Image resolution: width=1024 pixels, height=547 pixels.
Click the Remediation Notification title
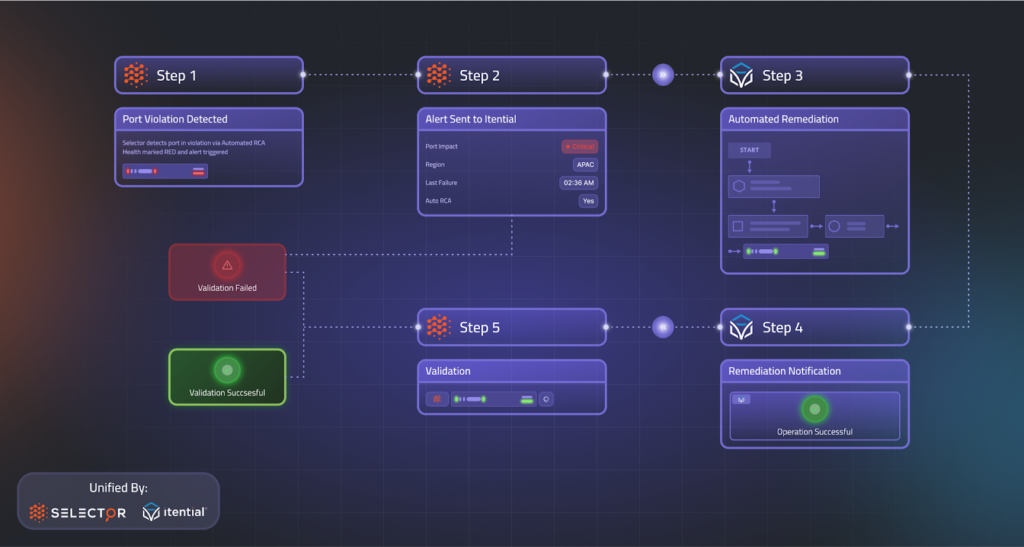tap(784, 371)
